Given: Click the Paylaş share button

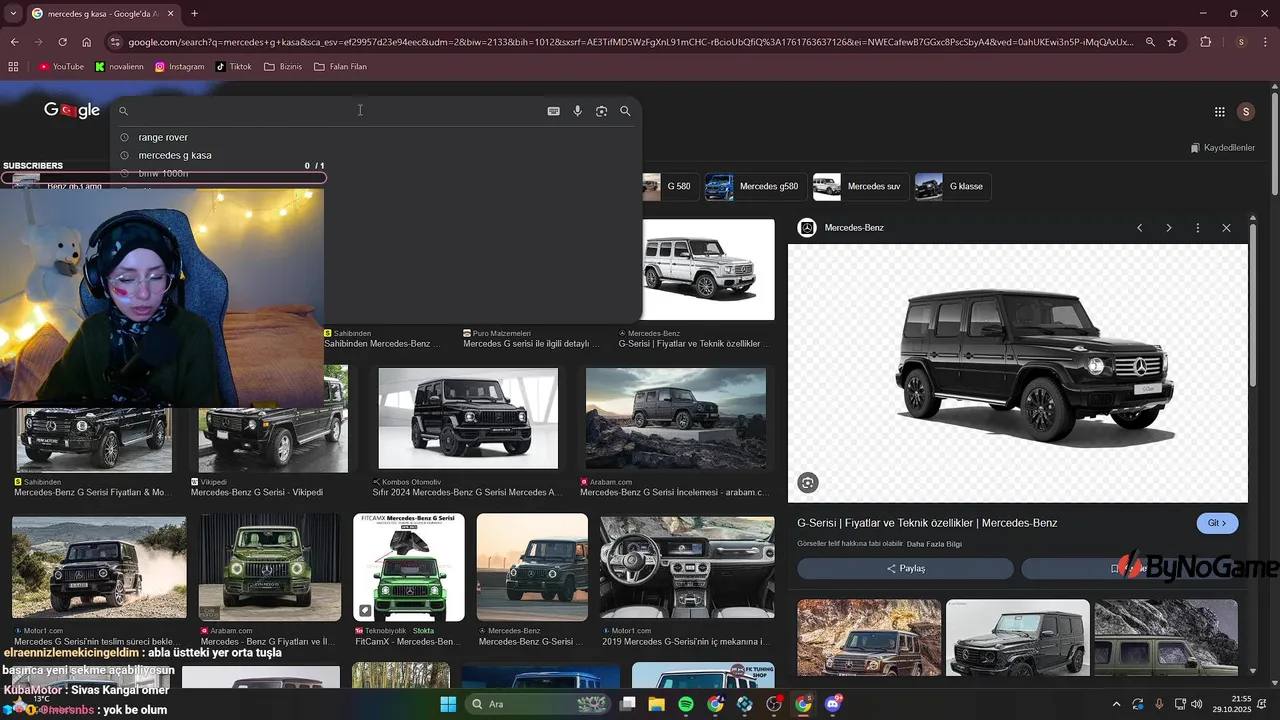Looking at the screenshot, I should pos(905,568).
